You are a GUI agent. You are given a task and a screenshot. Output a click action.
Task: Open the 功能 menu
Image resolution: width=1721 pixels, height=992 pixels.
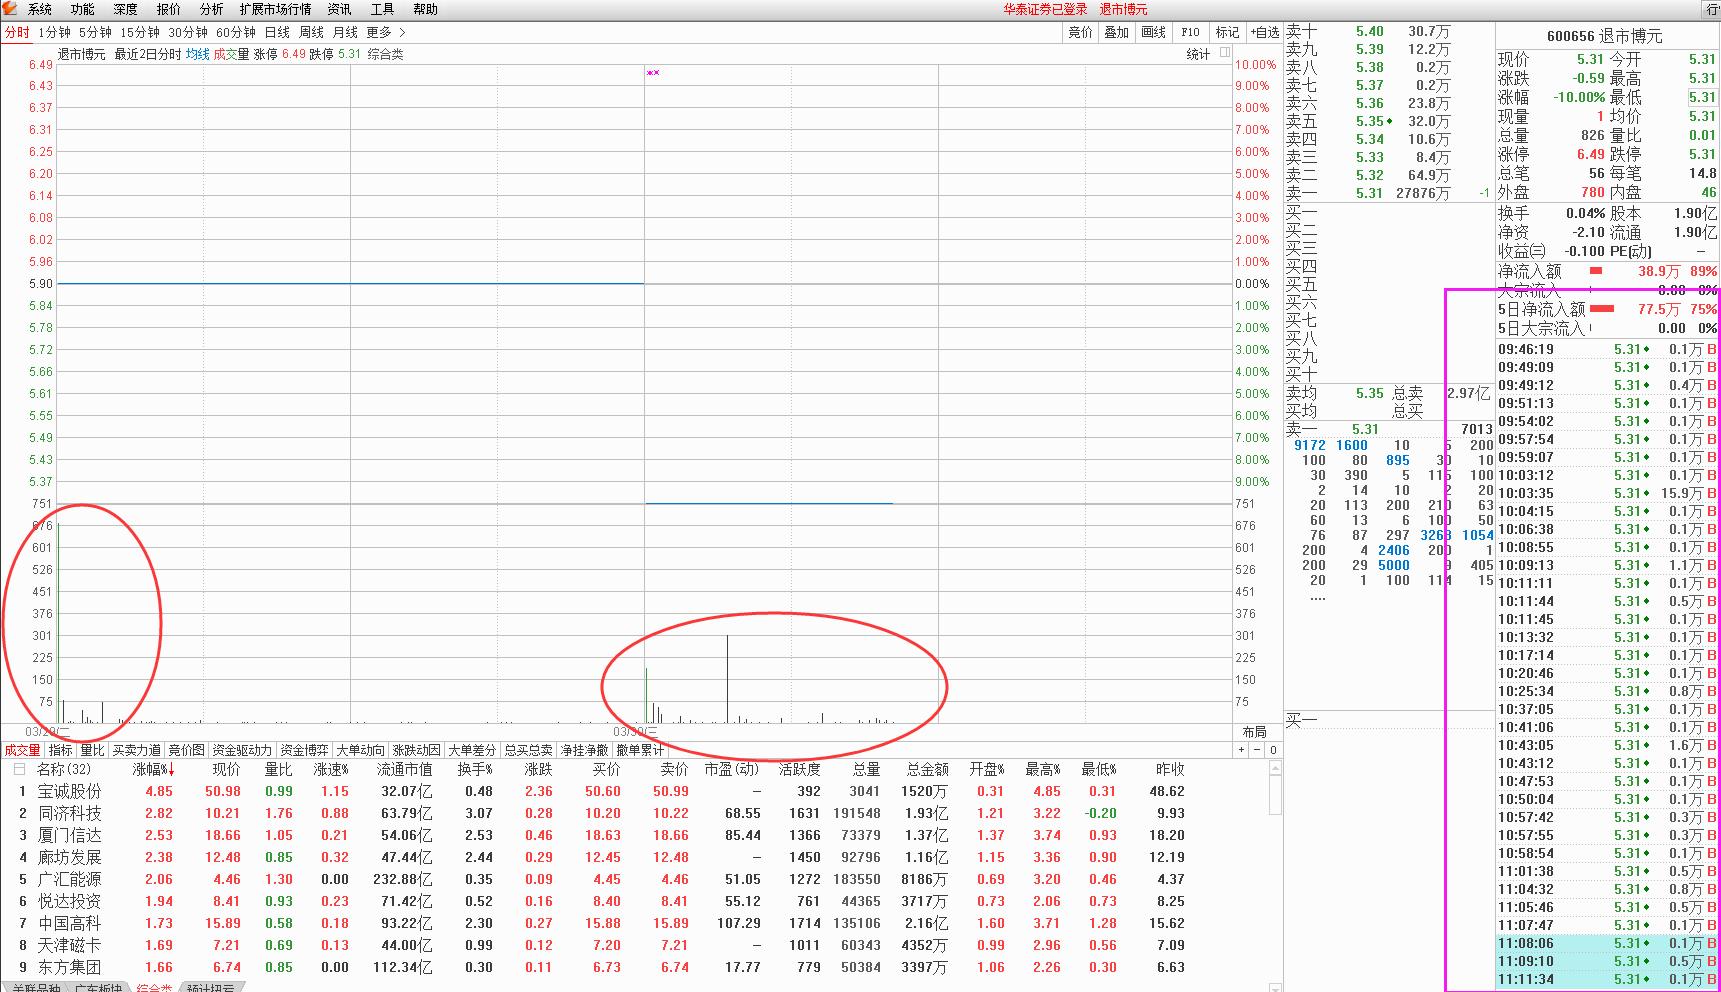[x=83, y=9]
